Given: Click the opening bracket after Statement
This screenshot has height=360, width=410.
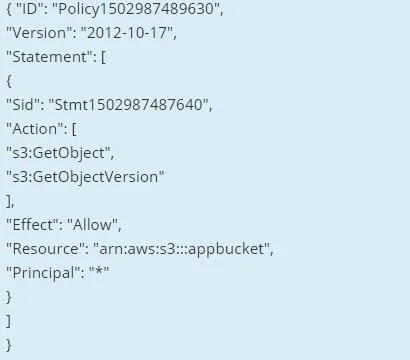Looking at the screenshot, I should (x=104, y=57).
